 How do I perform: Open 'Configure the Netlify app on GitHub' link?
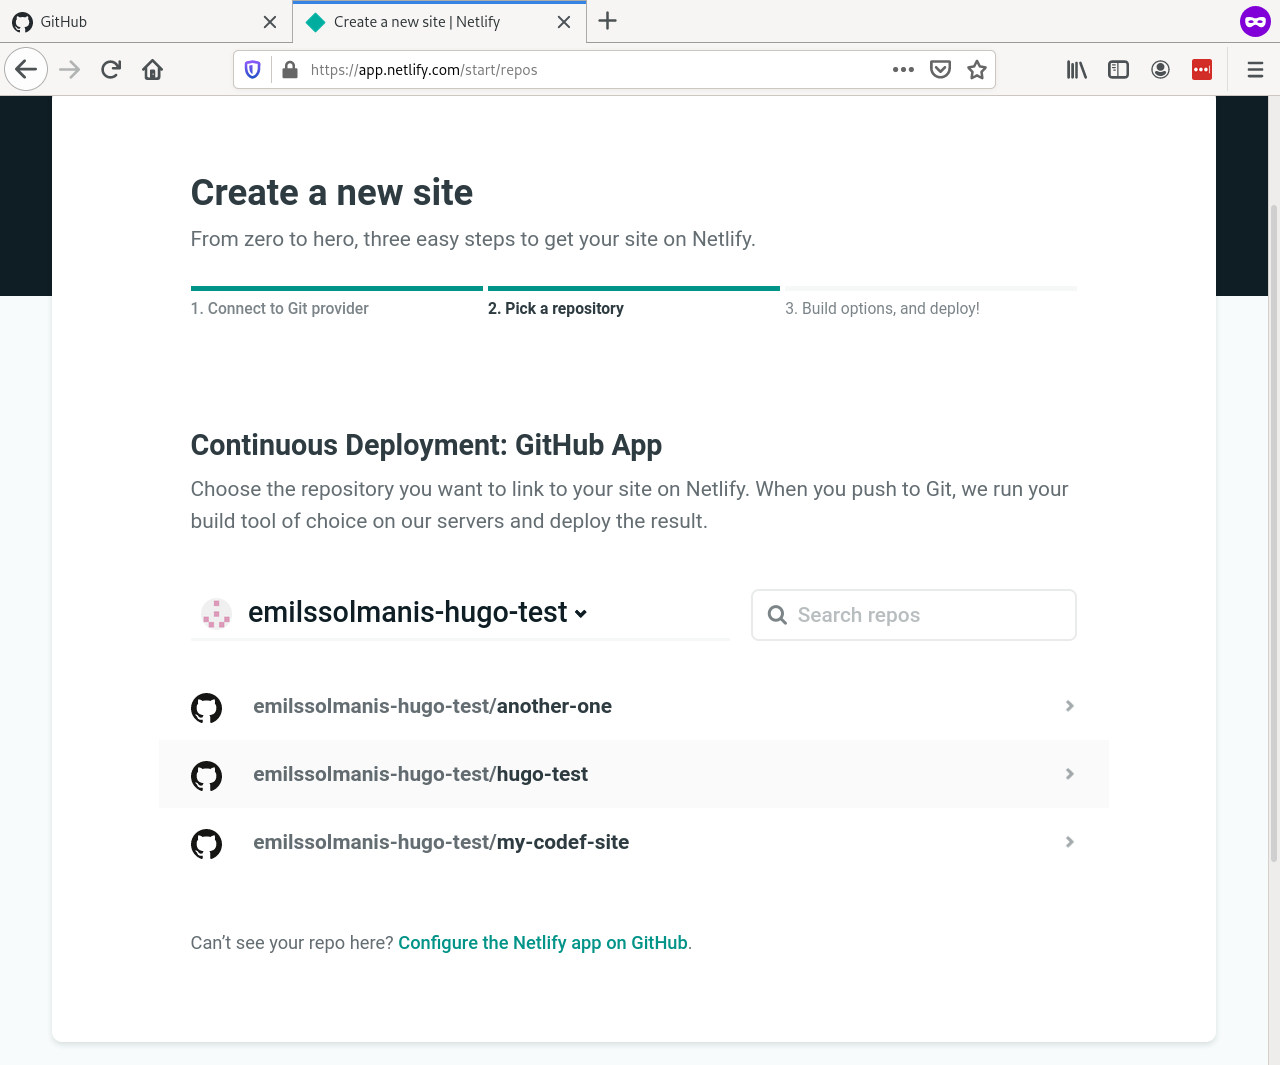click(543, 943)
